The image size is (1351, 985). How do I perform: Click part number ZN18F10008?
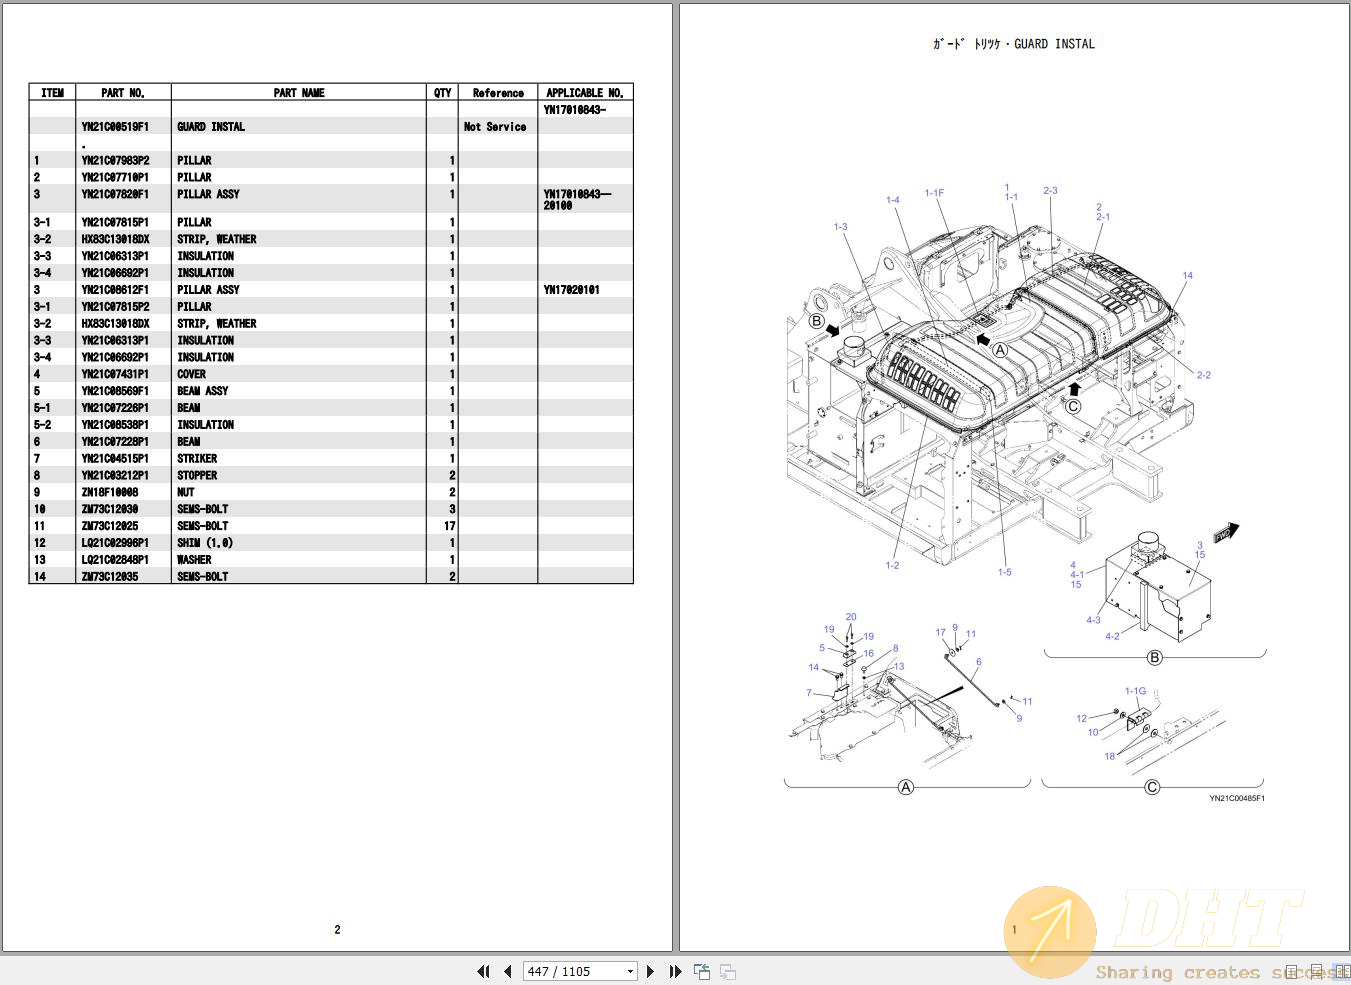110,492
